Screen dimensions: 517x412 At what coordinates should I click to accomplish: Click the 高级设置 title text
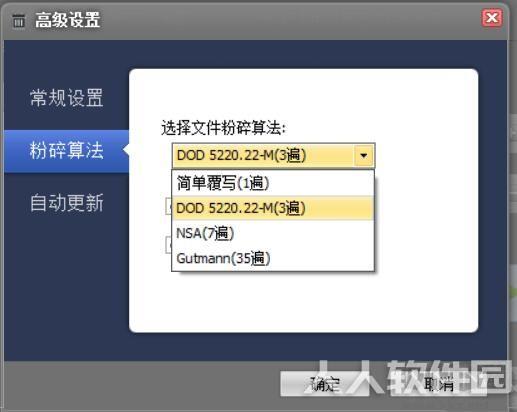pos(67,20)
